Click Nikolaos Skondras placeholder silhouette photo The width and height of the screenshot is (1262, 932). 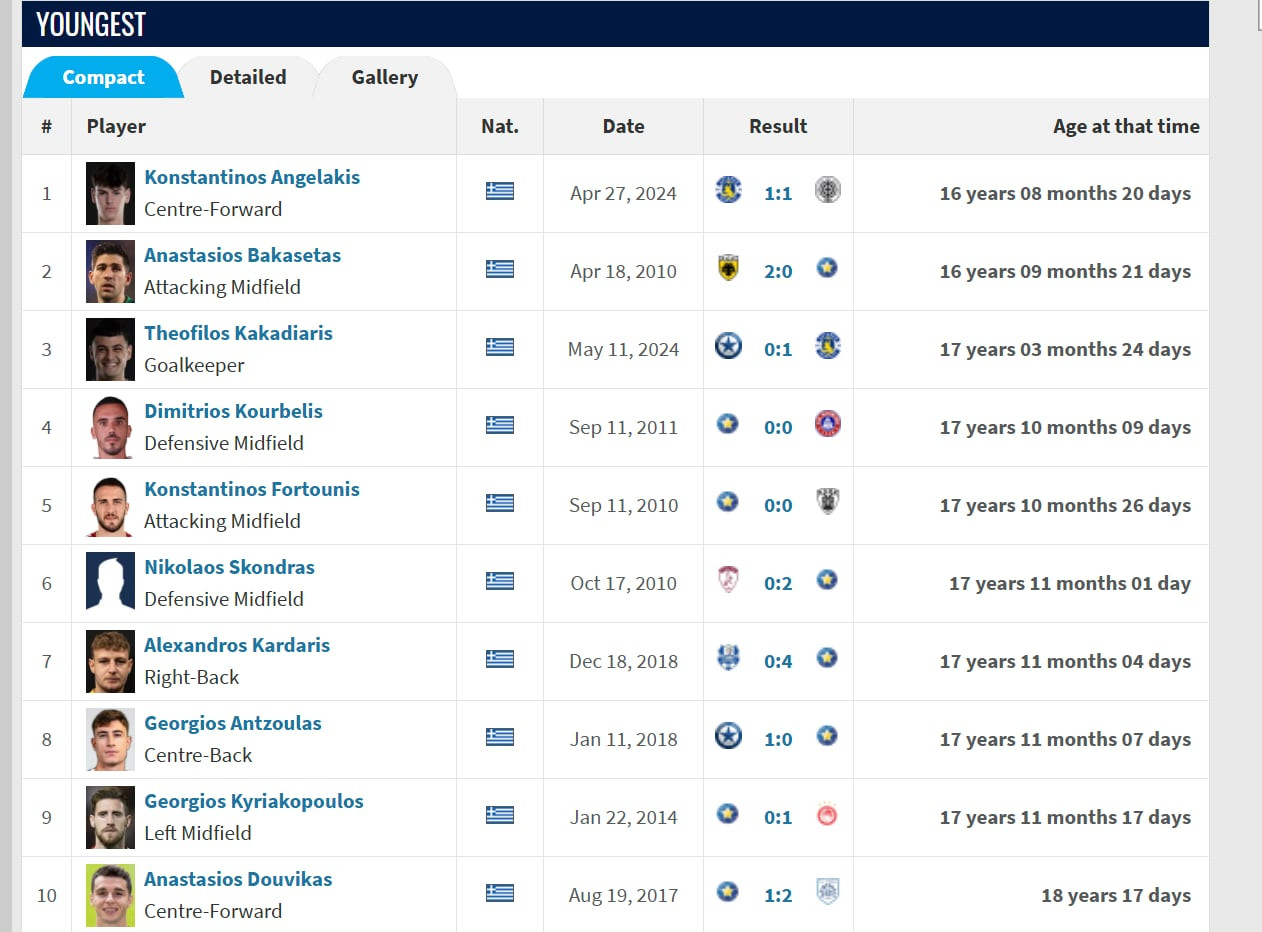[x=110, y=583]
